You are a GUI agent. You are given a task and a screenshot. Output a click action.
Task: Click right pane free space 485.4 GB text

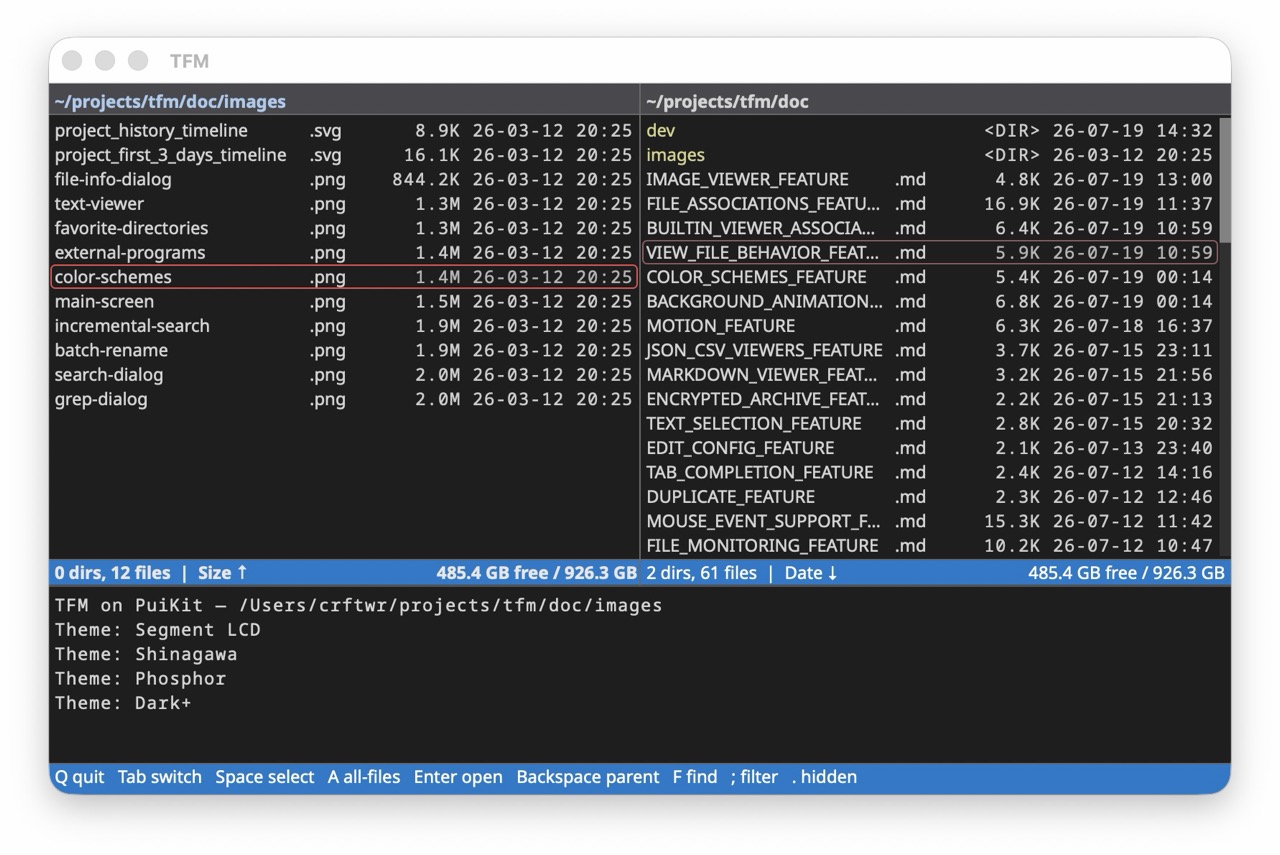coord(1126,573)
